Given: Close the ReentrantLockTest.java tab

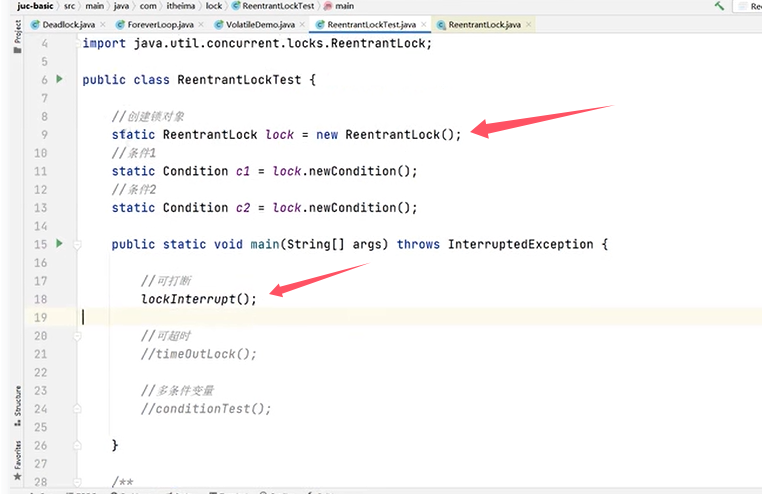Looking at the screenshot, I should point(424,24).
